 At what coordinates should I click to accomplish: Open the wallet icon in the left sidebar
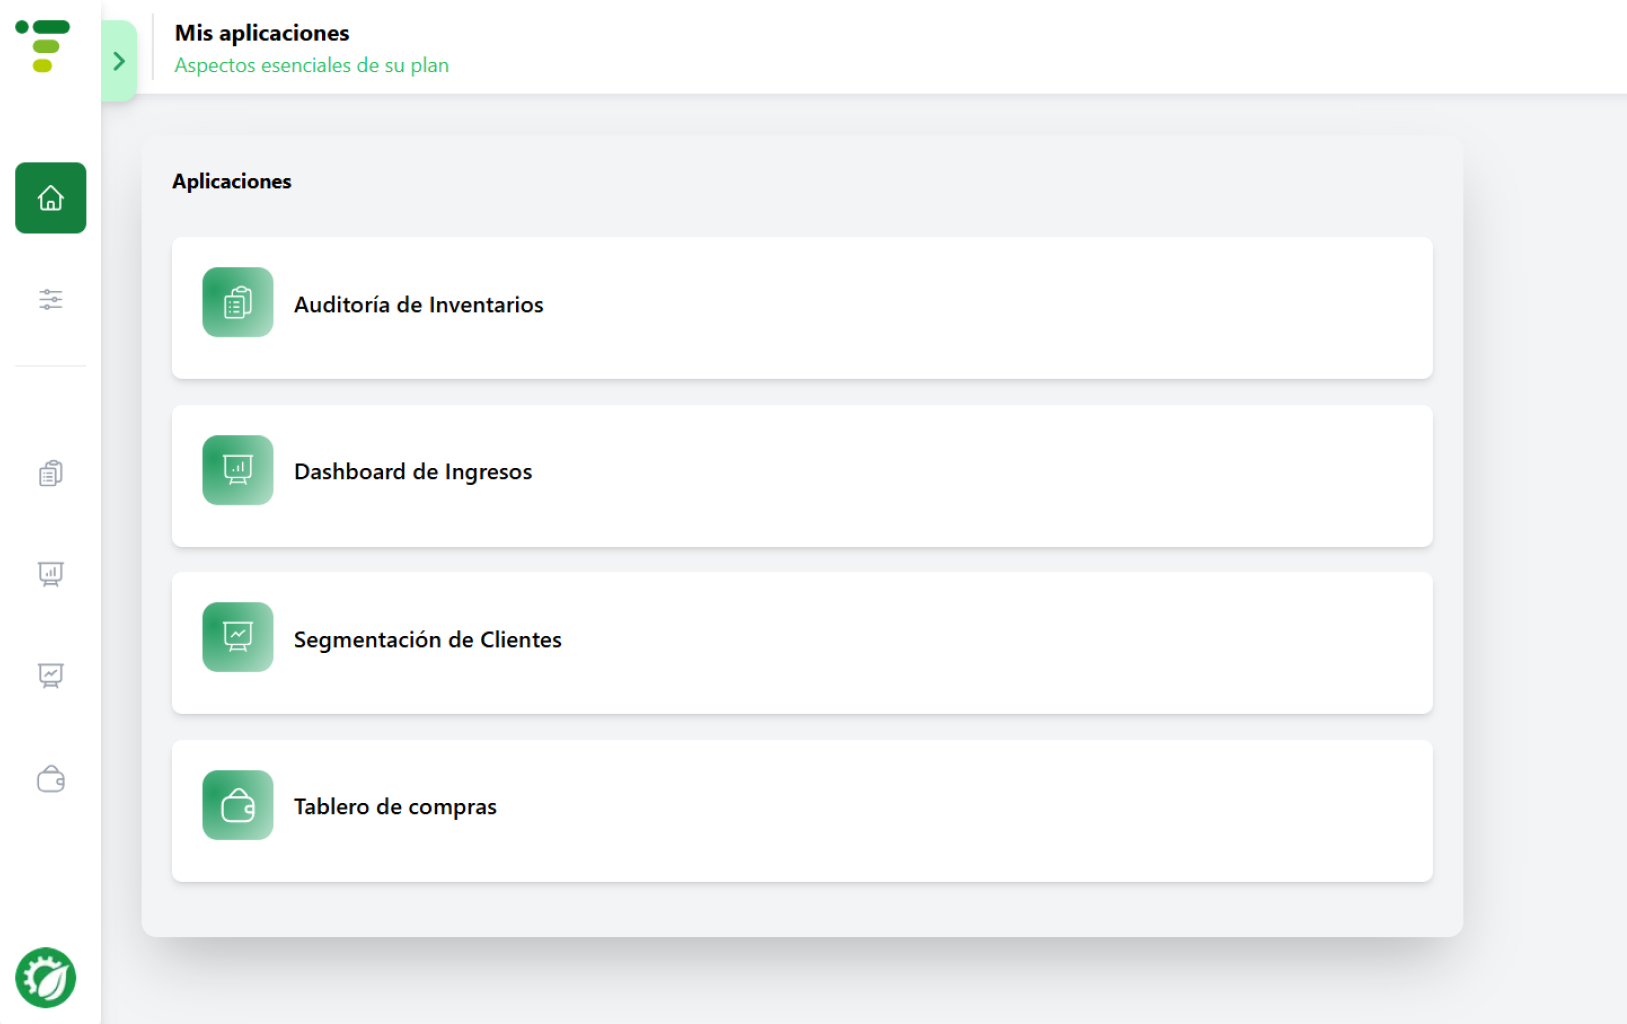pos(50,779)
